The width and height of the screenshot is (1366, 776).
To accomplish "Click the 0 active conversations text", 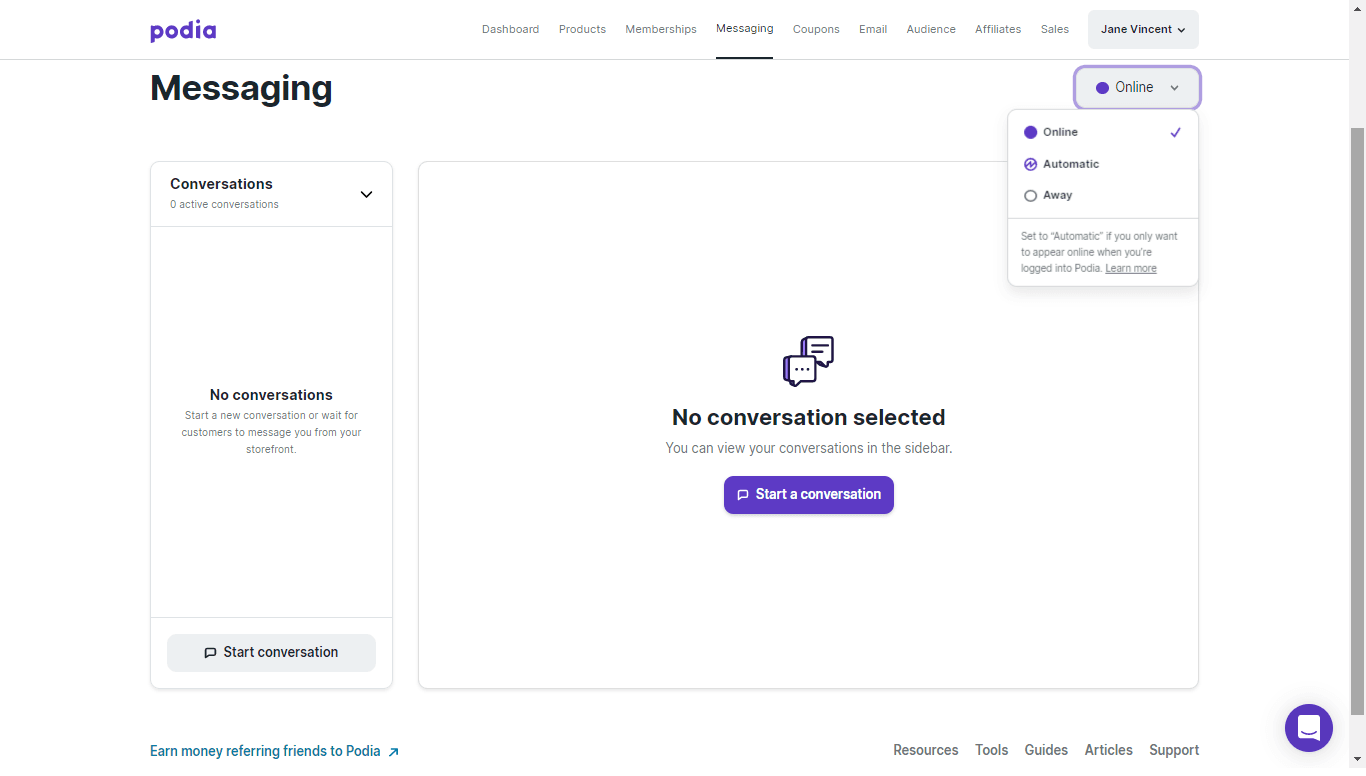I will (224, 205).
